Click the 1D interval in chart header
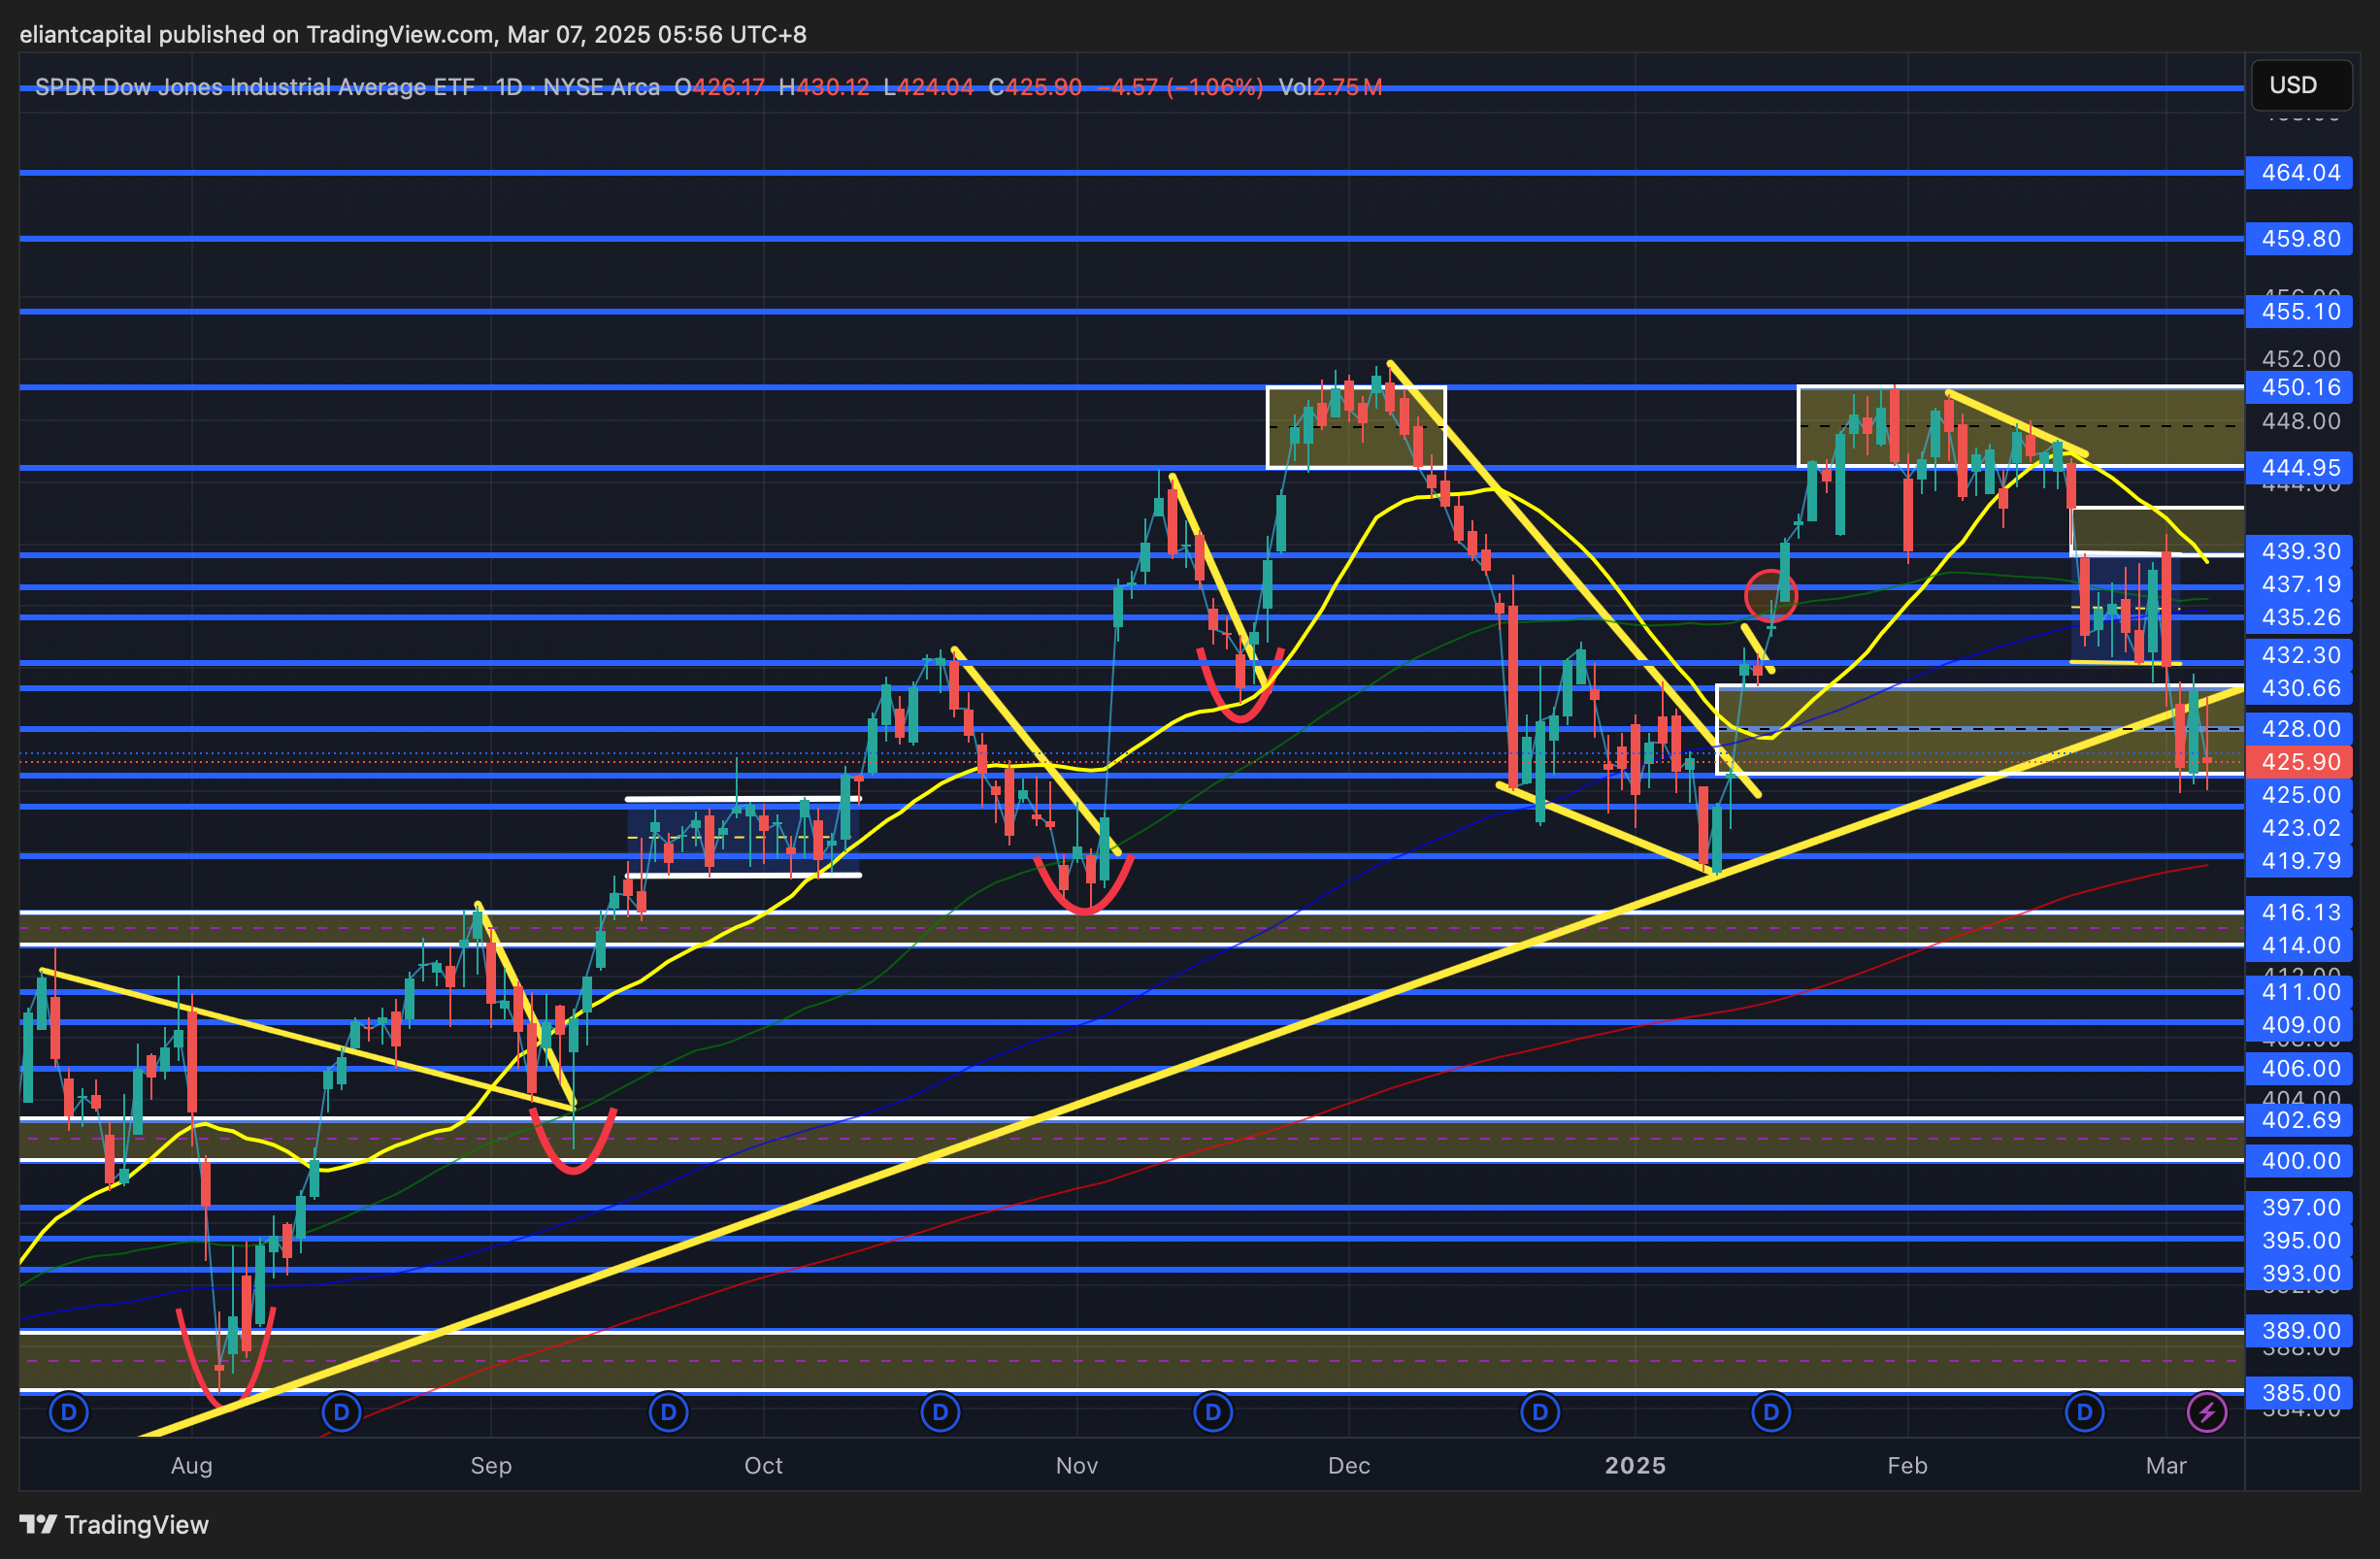 pos(509,87)
